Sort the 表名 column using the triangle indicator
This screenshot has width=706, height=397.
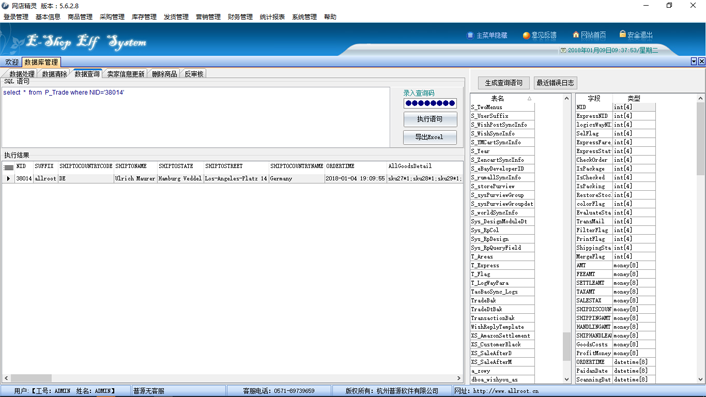click(x=530, y=98)
